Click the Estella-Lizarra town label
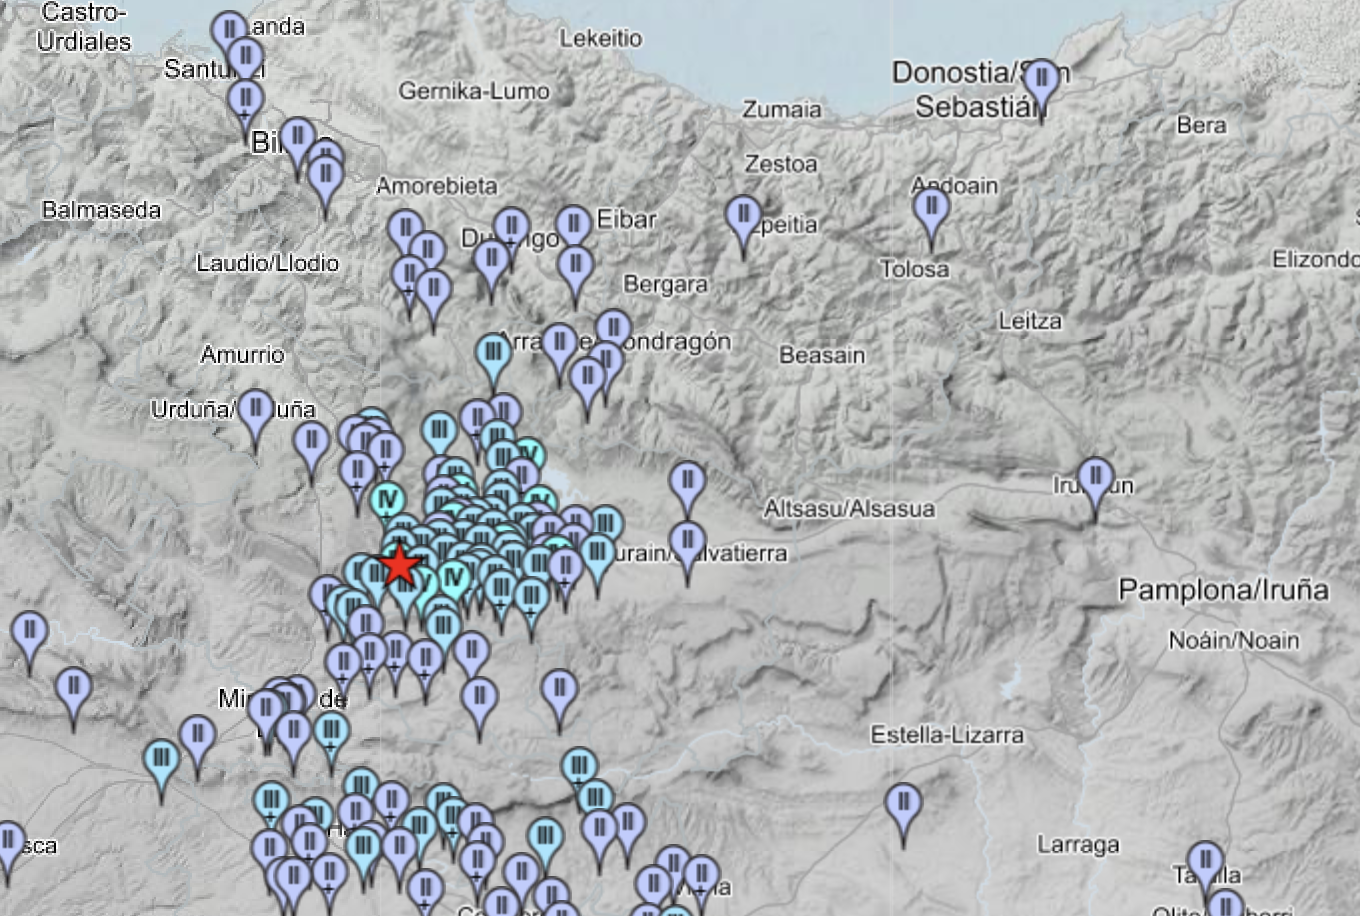This screenshot has width=1360, height=916. tap(947, 735)
